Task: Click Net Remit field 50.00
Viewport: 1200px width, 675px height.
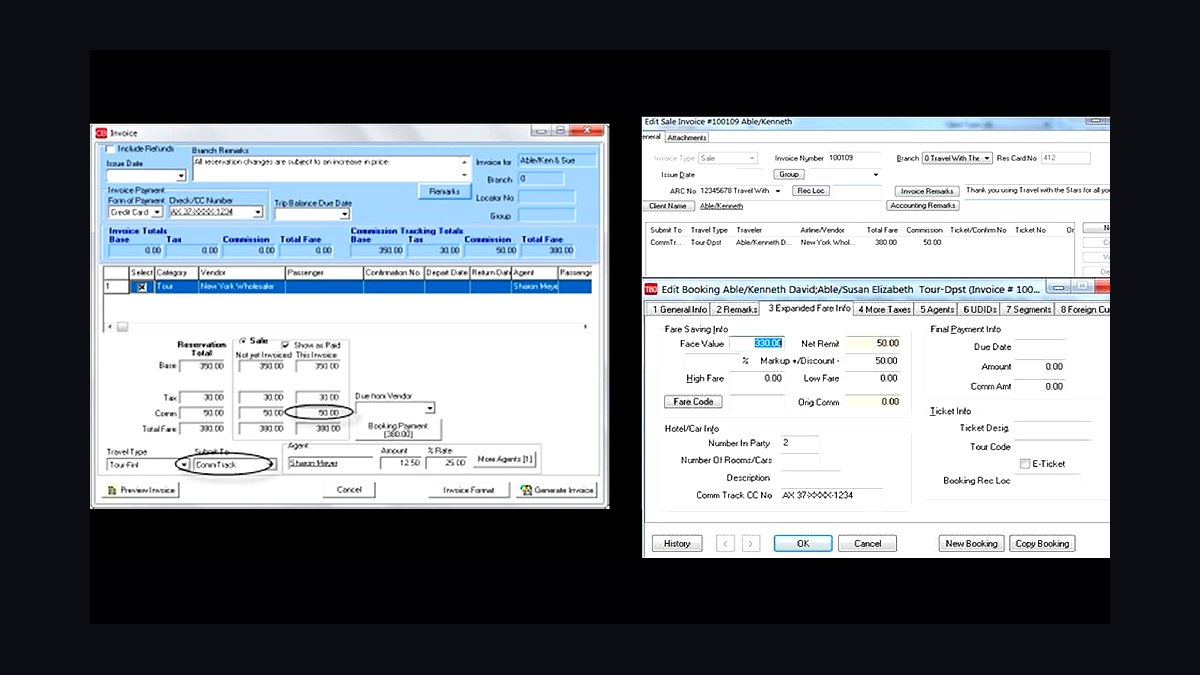Action: click(872, 343)
